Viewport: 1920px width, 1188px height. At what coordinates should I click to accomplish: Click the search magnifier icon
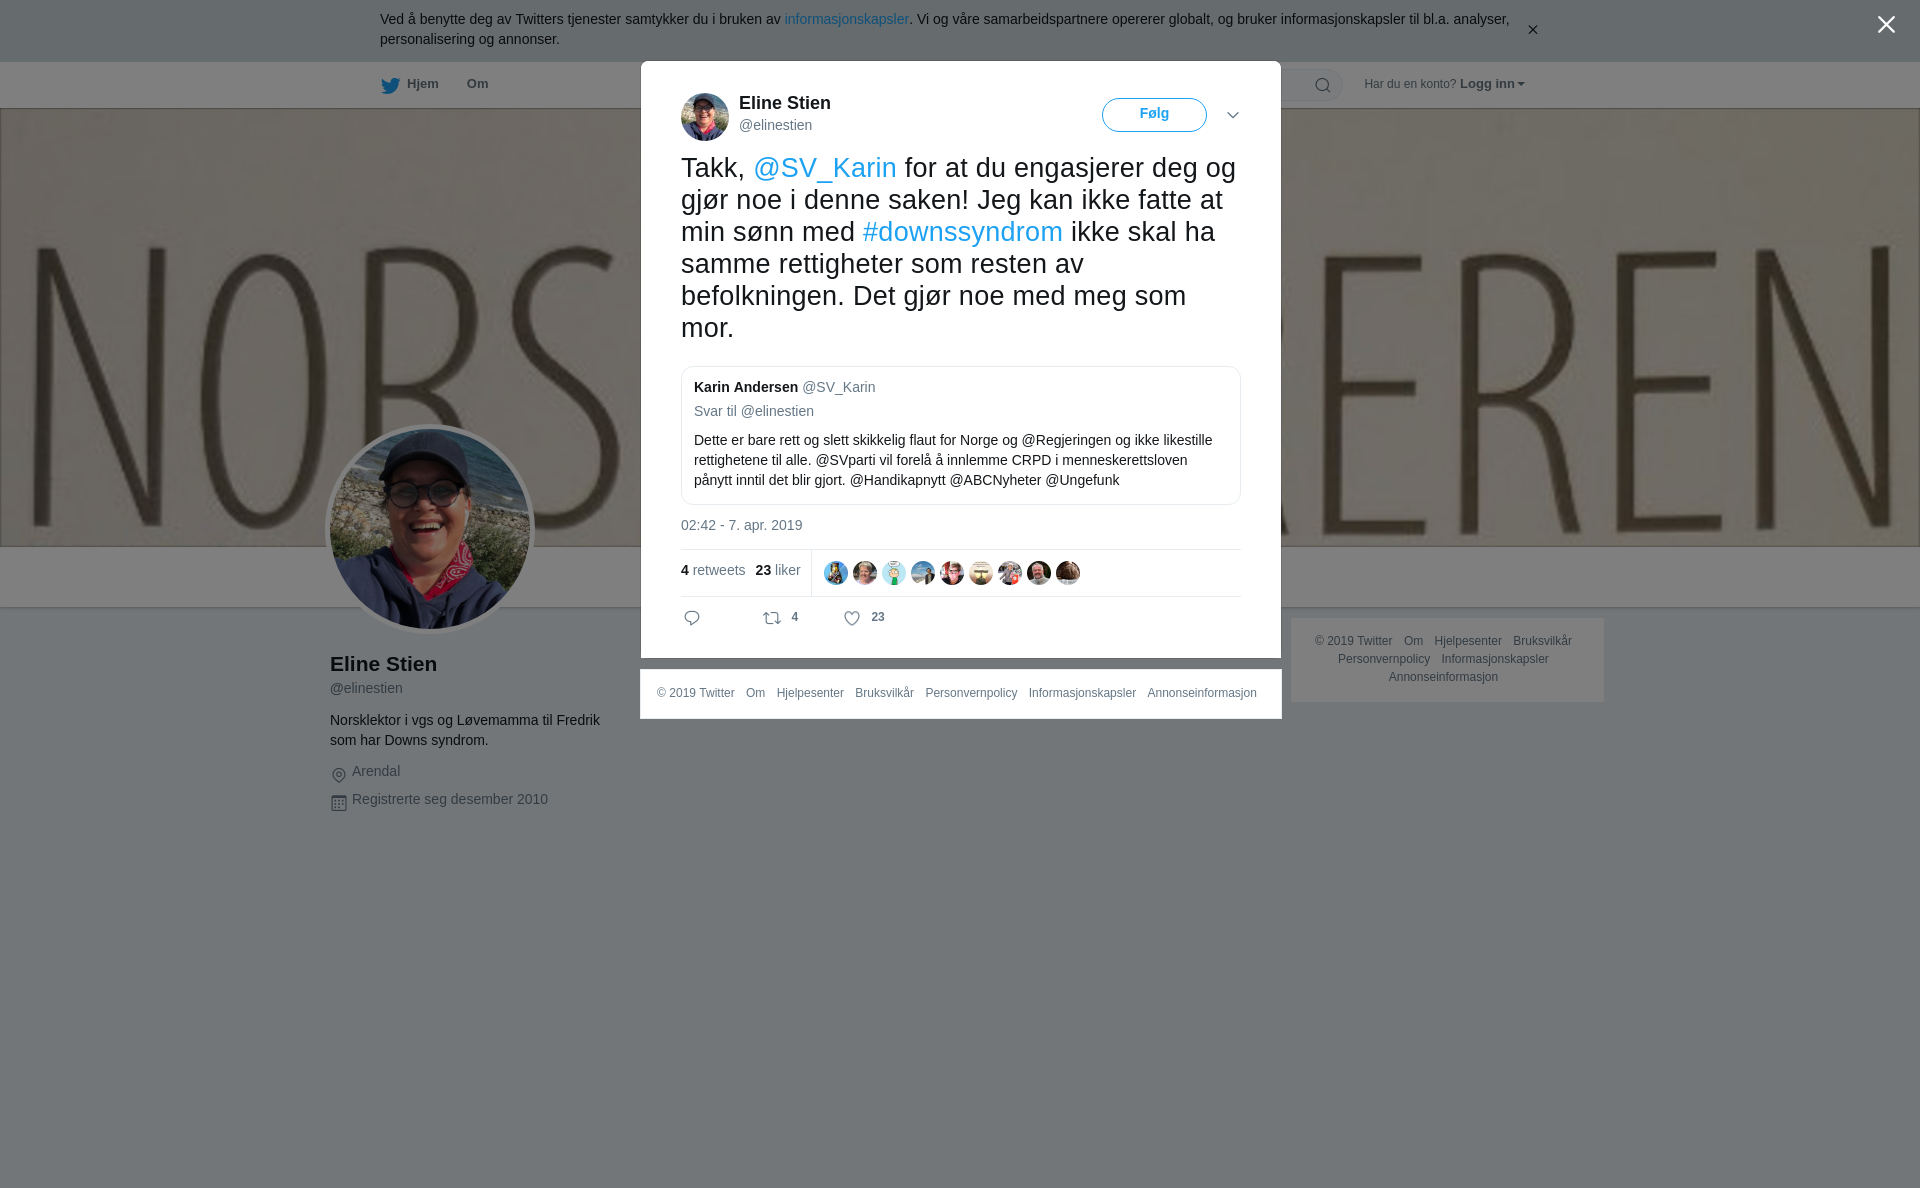click(1323, 85)
